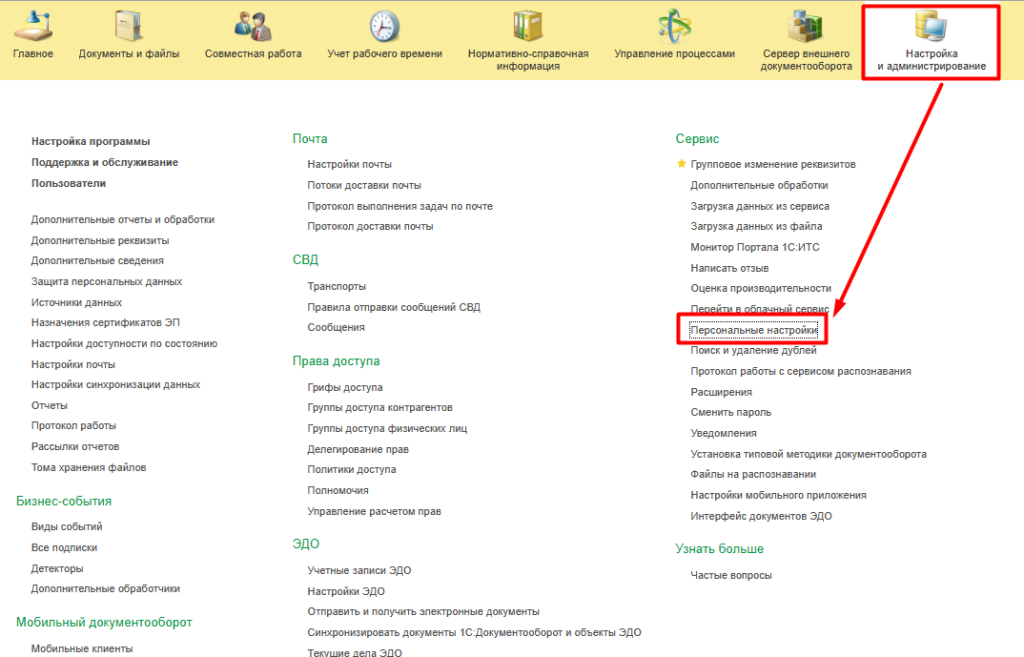Open the Настройка и администрирование icon

click(931, 26)
